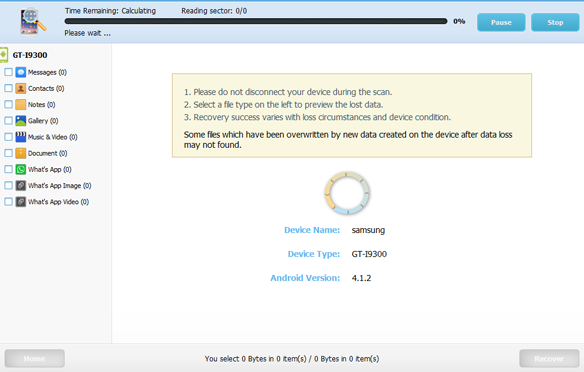Click the Contacts person icon

[x=21, y=88]
